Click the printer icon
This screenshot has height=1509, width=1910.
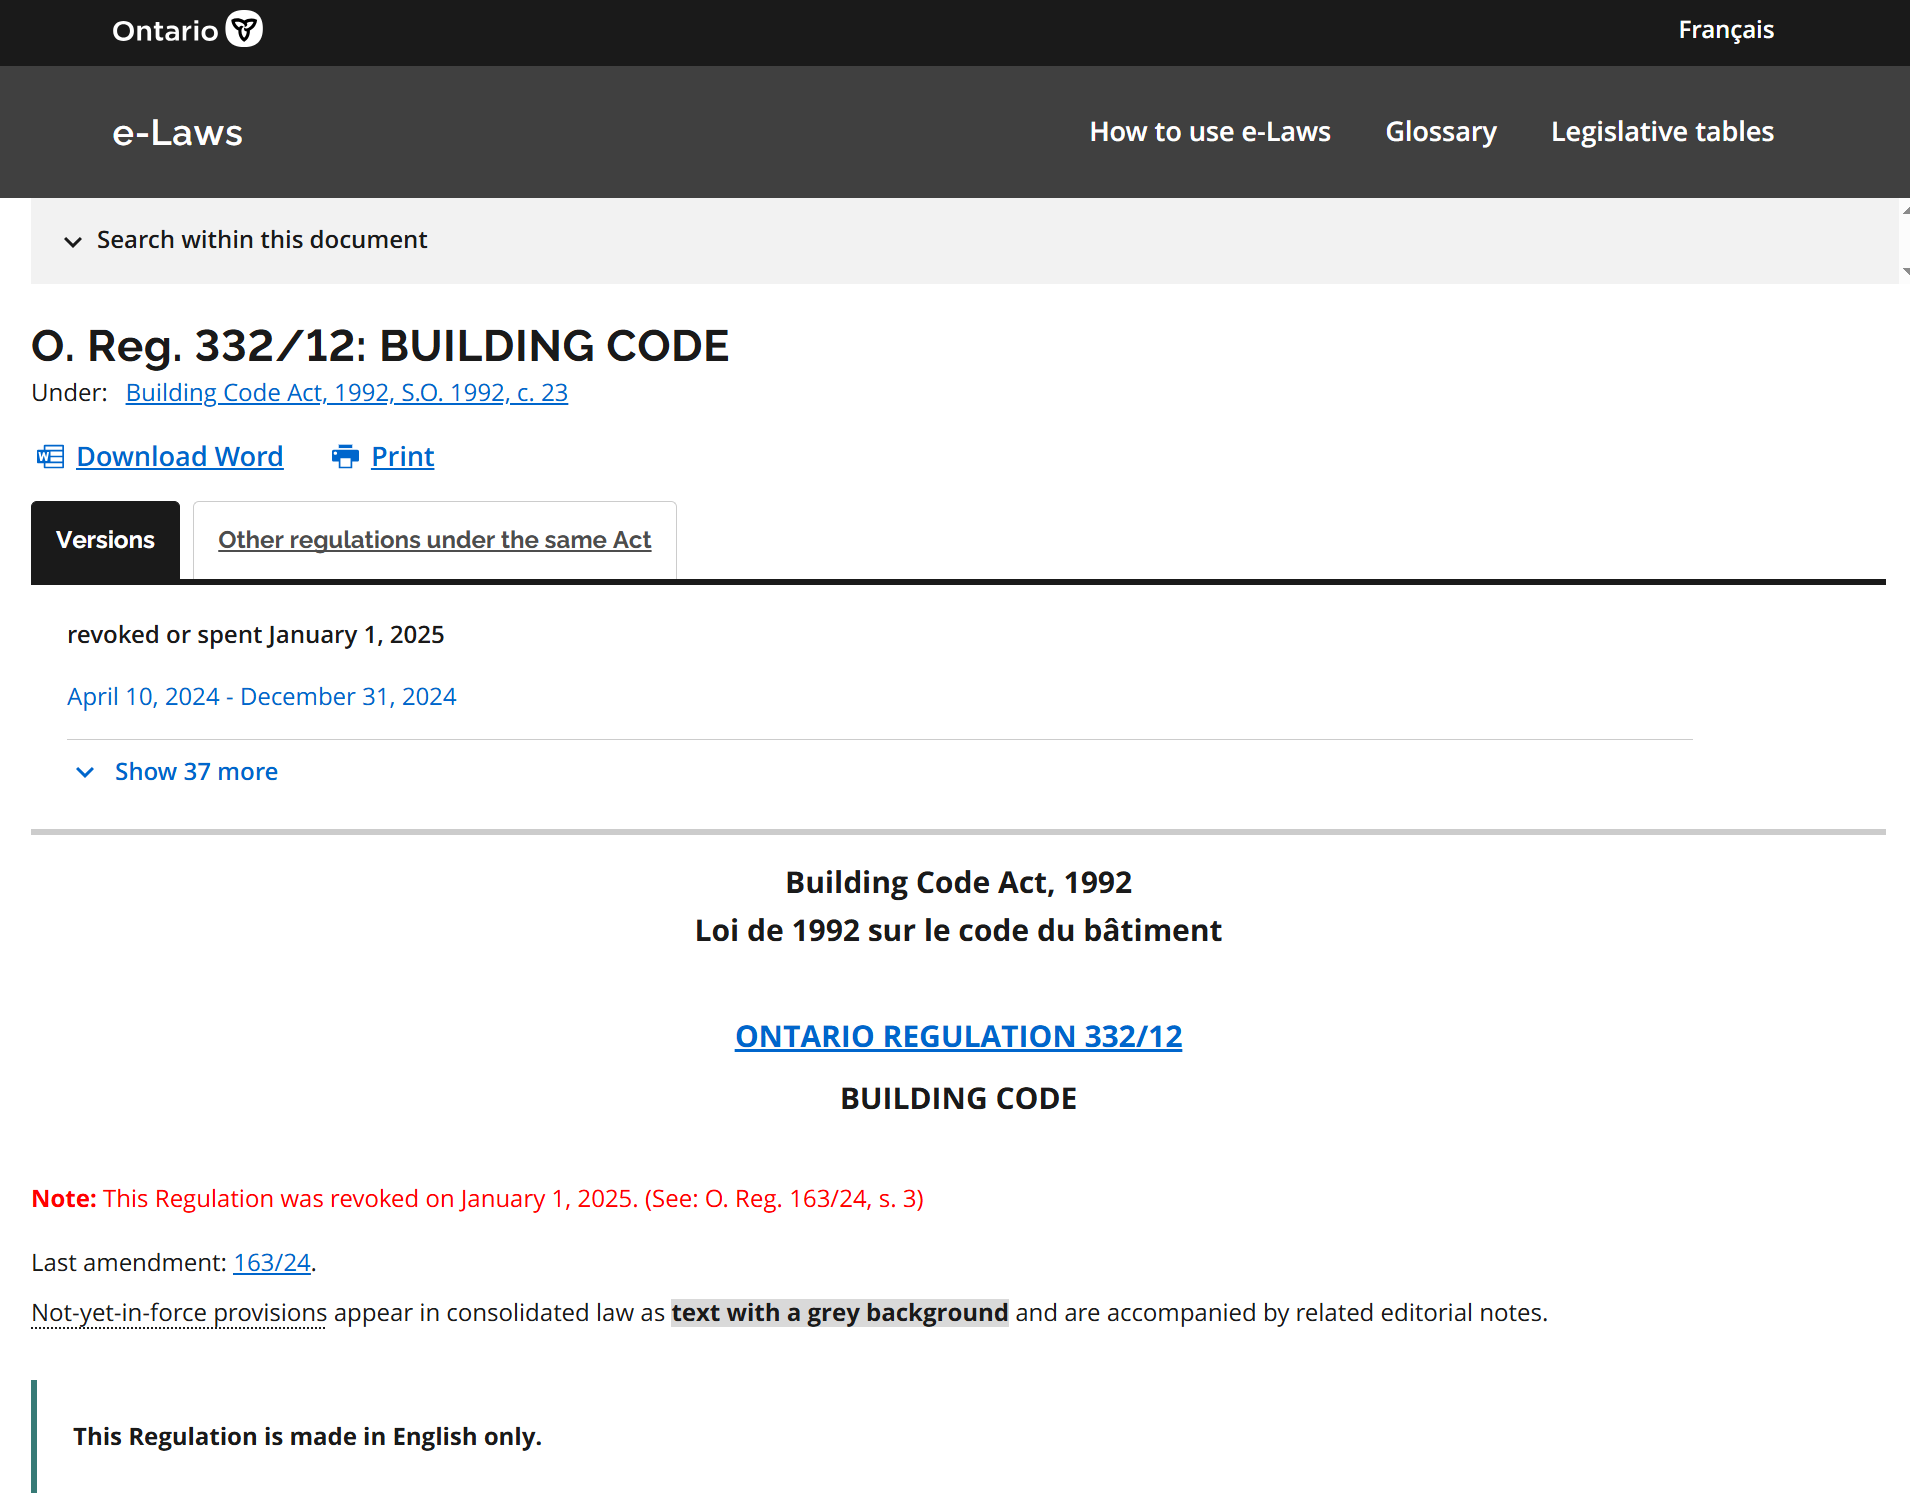coord(345,457)
